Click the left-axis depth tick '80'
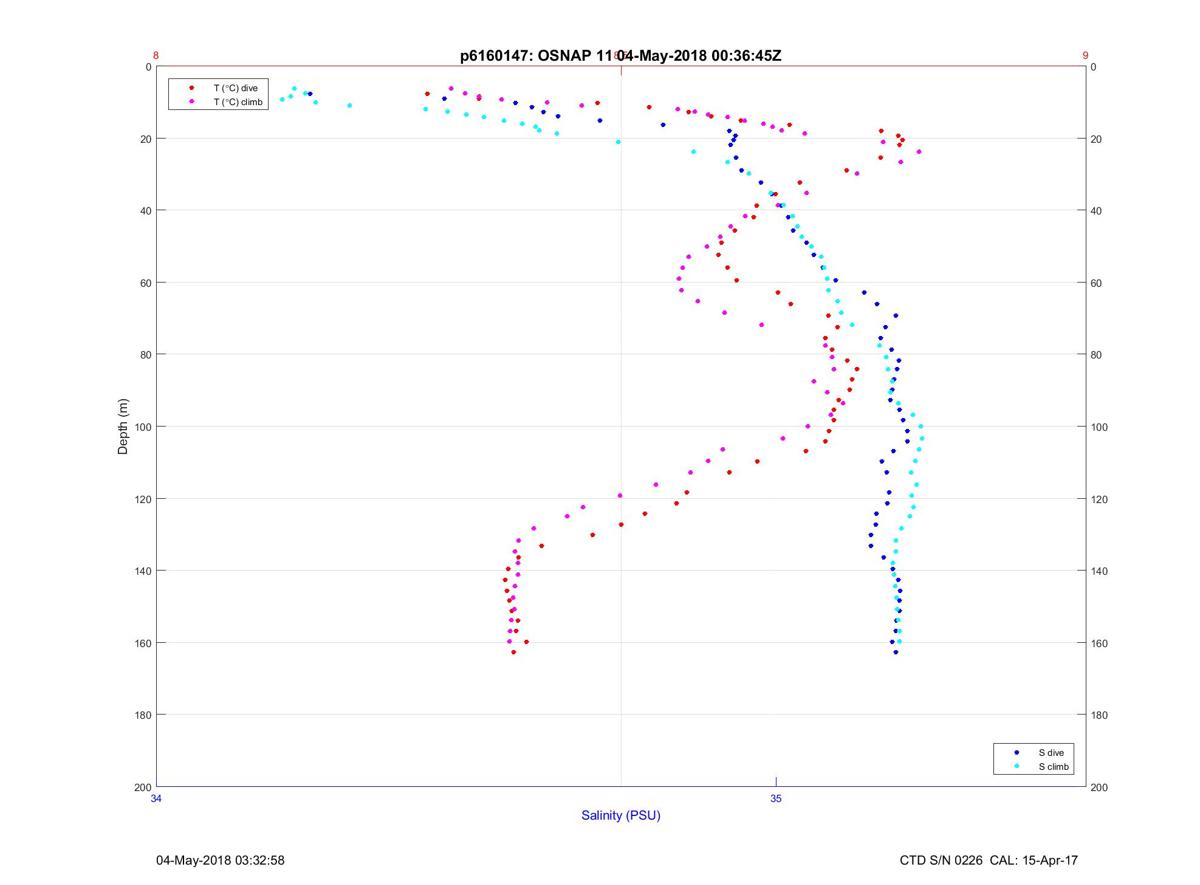1200x885 pixels. (x=146, y=355)
